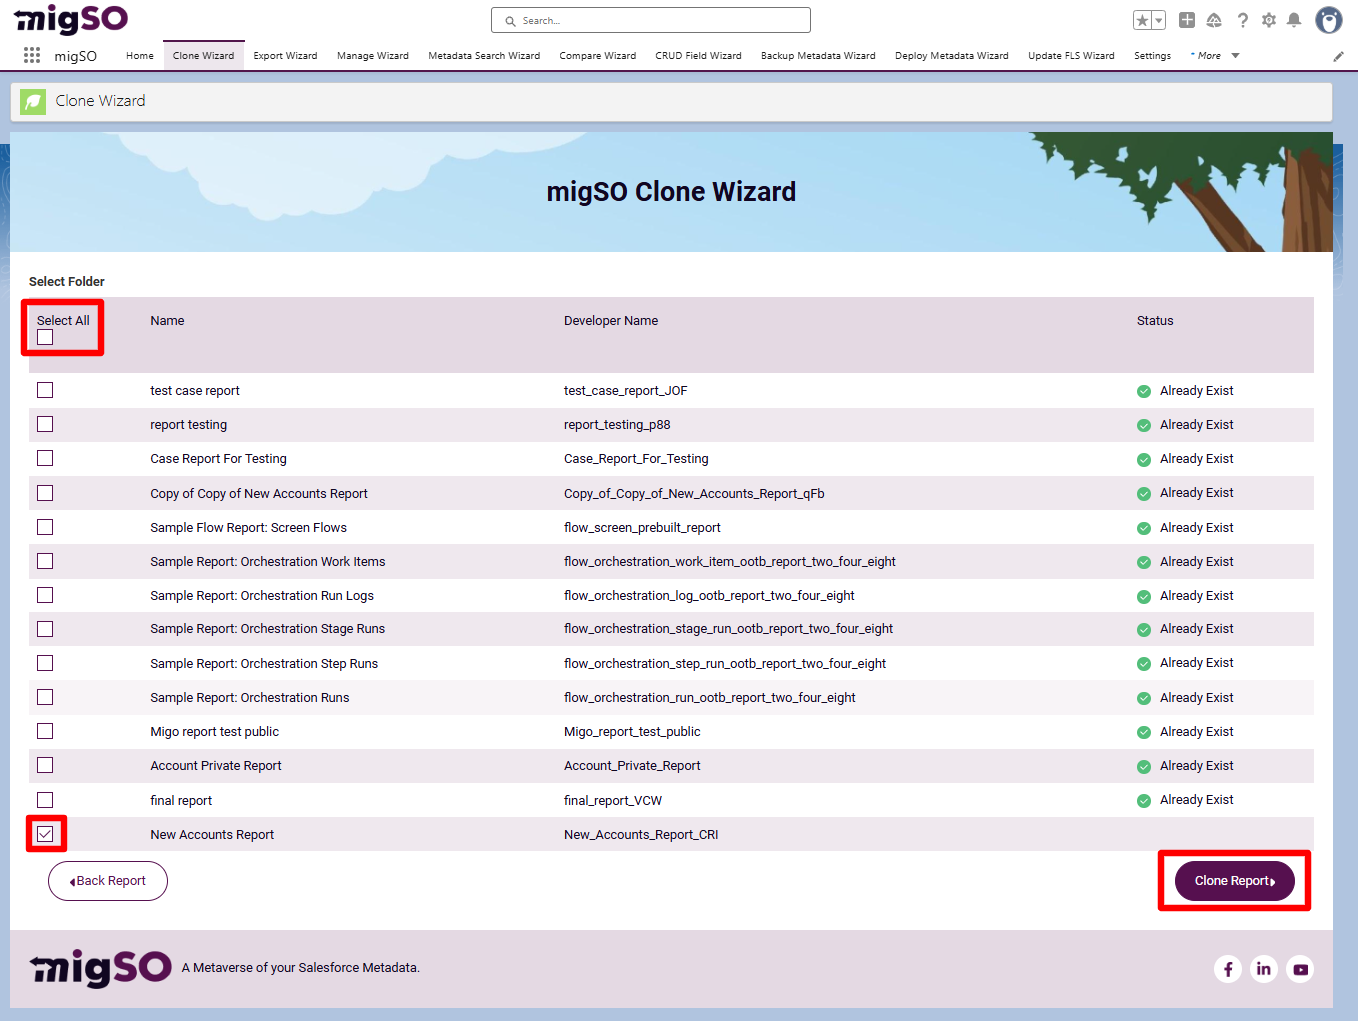Visit migSO's LinkedIn from the footer
Screen dimensions: 1358x1021
pyautogui.click(x=1263, y=968)
